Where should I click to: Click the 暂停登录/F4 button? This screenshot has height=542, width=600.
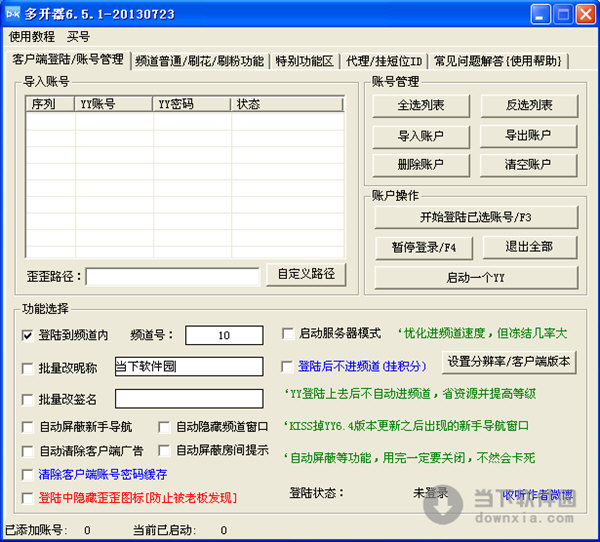click(424, 248)
